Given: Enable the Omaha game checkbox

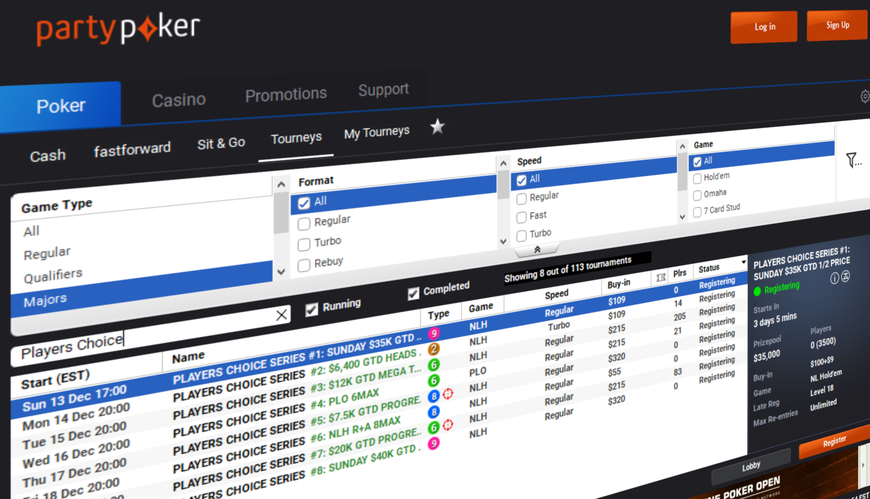Looking at the screenshot, I should point(697,195).
